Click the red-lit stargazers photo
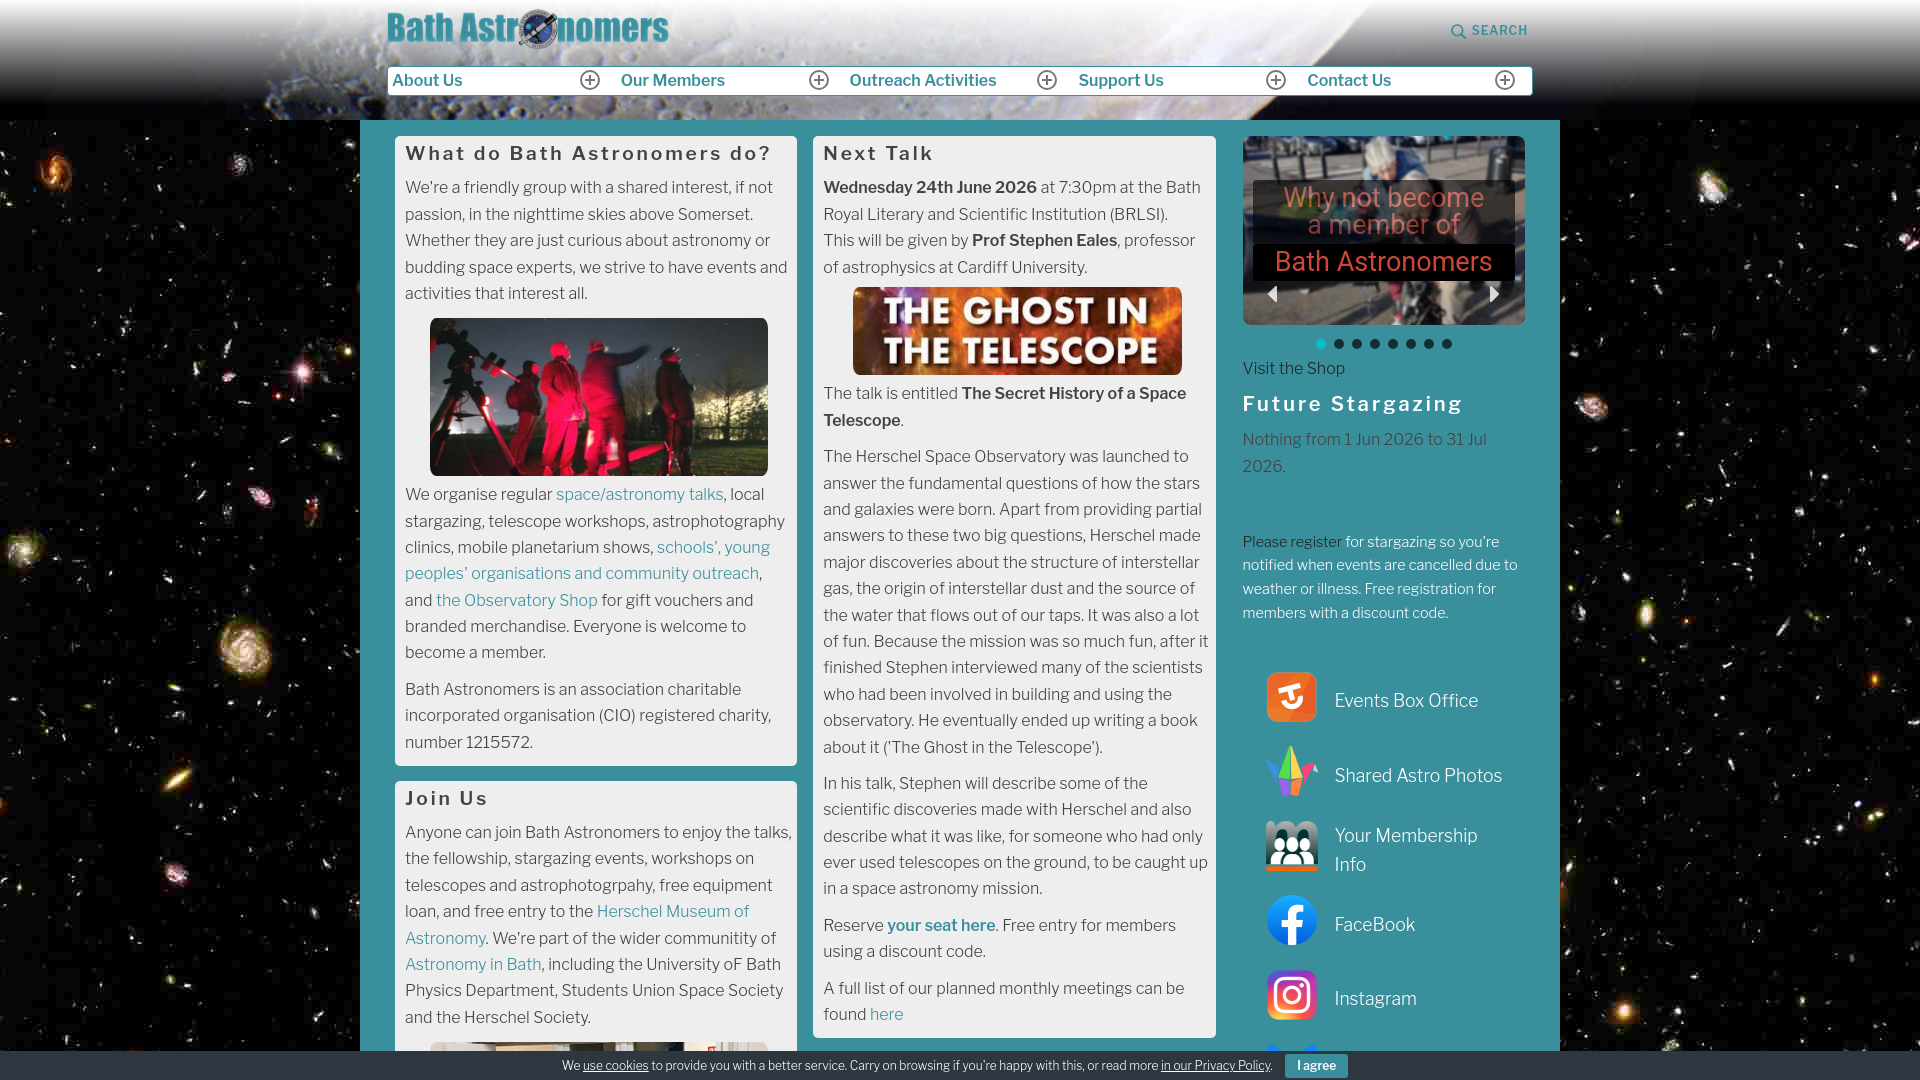This screenshot has width=1920, height=1080. point(599,397)
